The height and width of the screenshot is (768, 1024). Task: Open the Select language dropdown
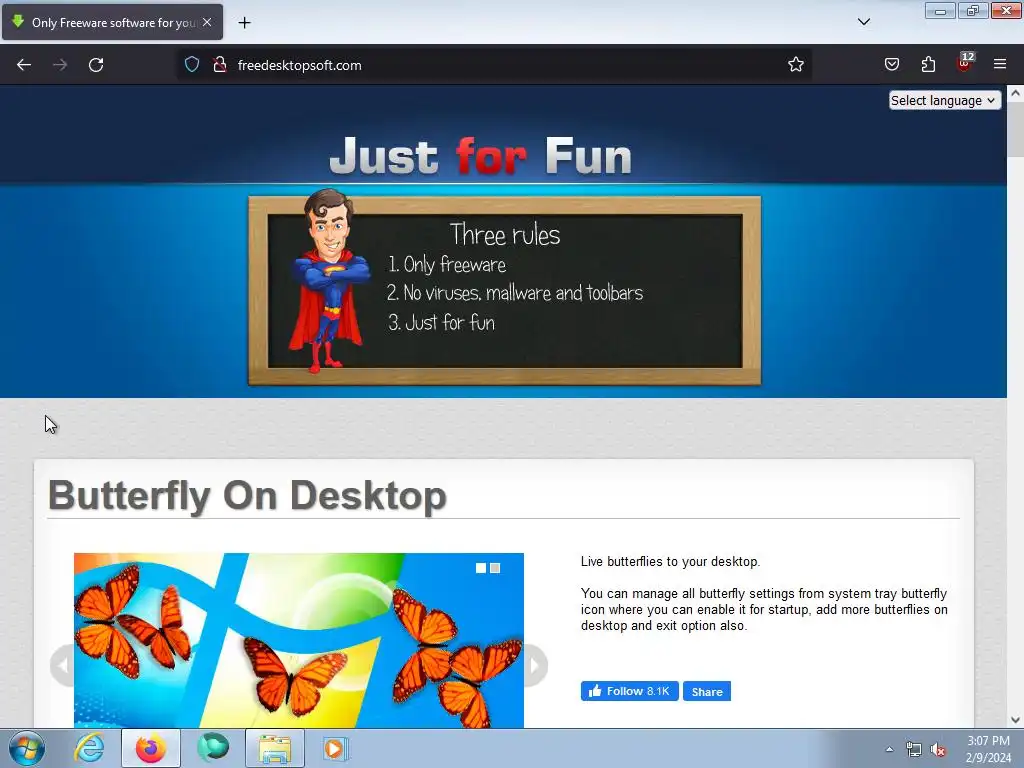(944, 101)
